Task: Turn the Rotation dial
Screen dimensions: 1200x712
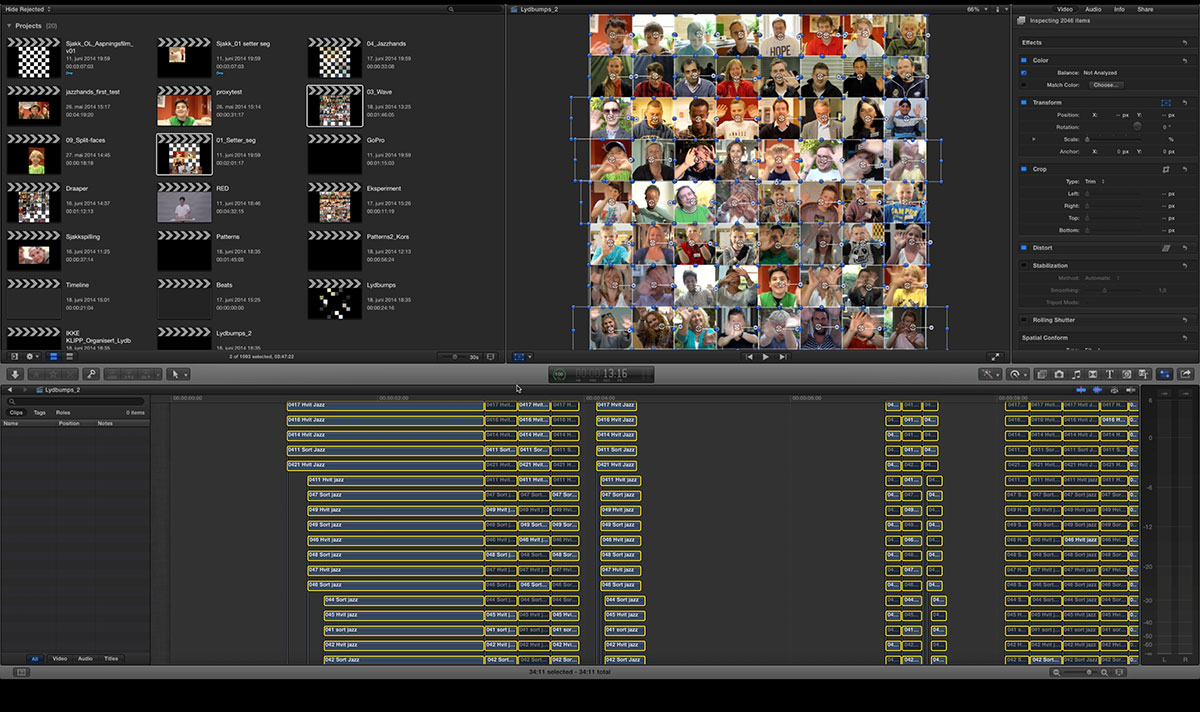Action: pyautogui.click(x=1137, y=127)
